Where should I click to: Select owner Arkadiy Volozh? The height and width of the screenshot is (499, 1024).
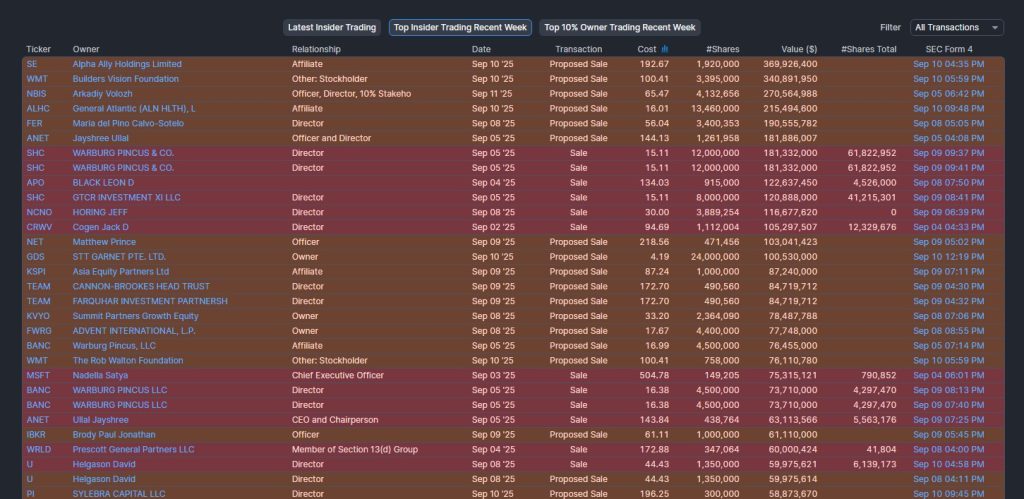[x=103, y=94]
